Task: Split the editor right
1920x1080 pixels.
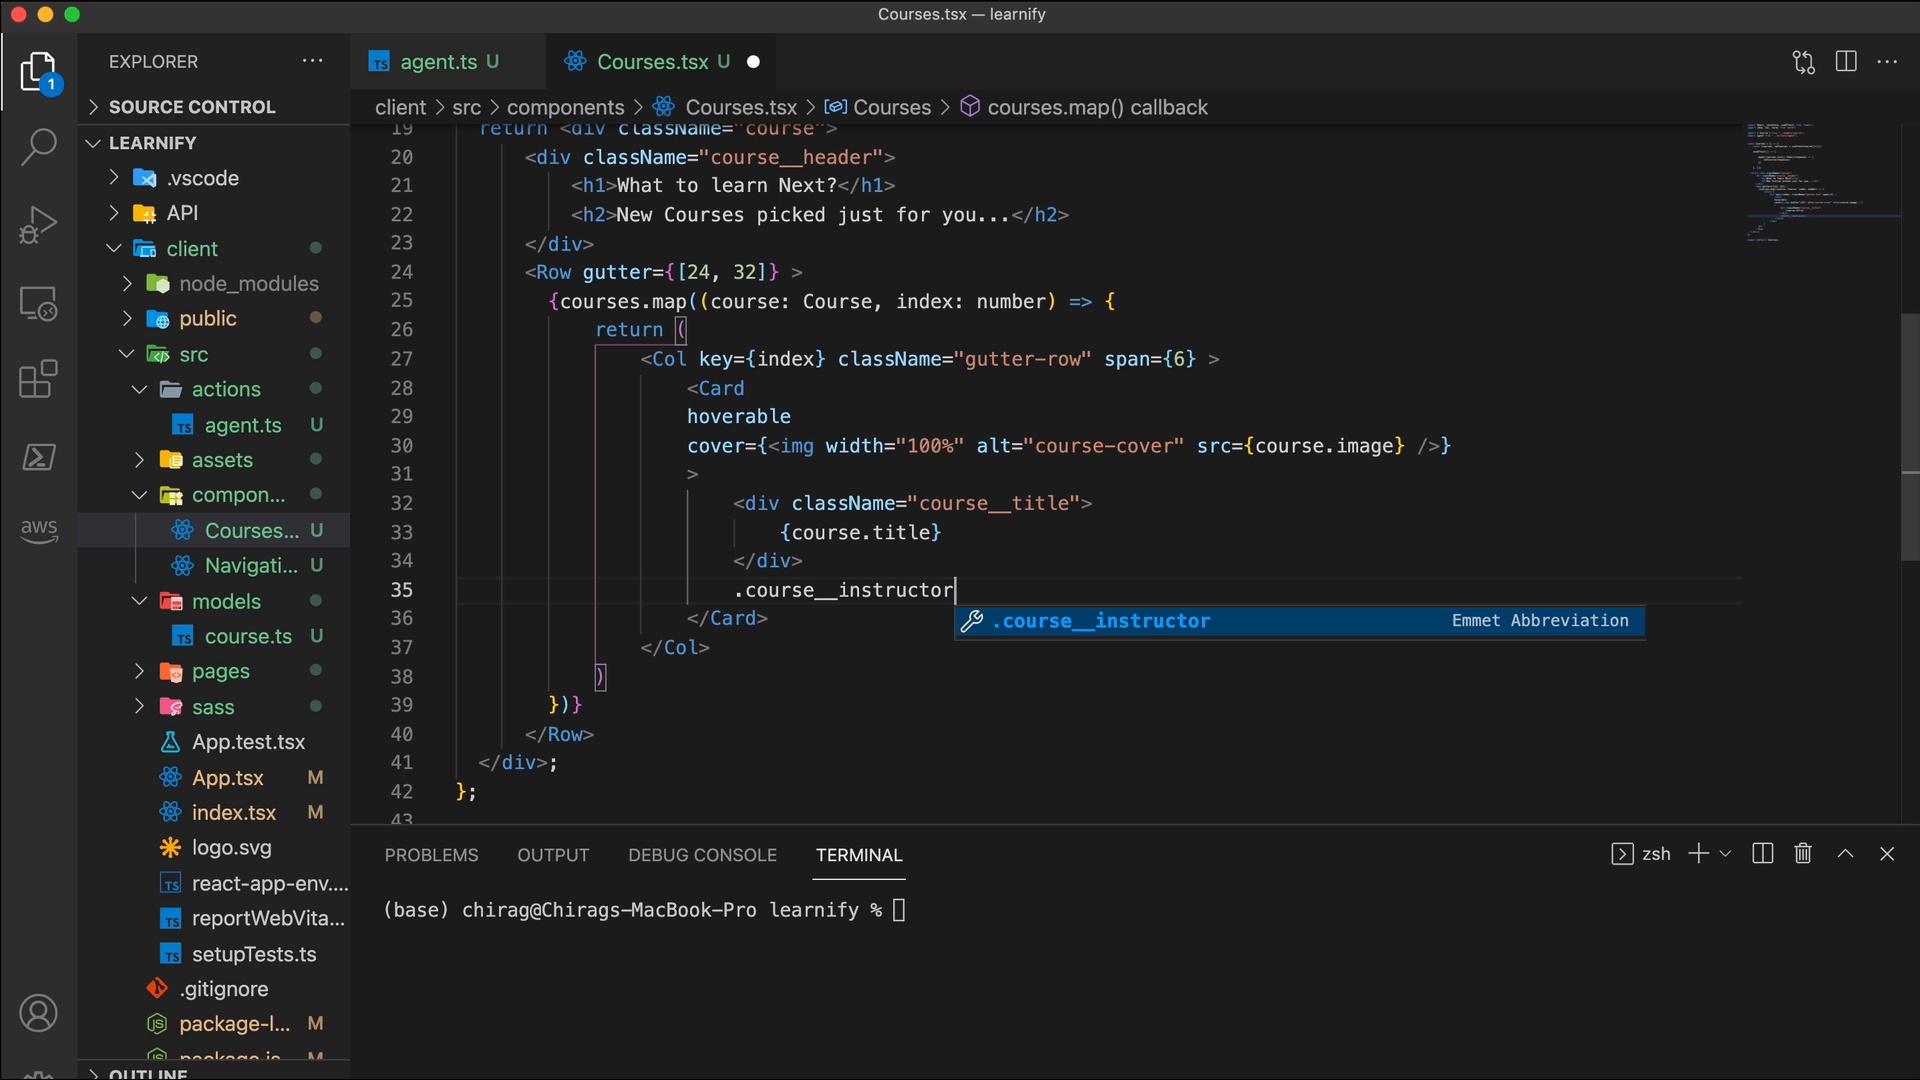Action: click(1846, 62)
